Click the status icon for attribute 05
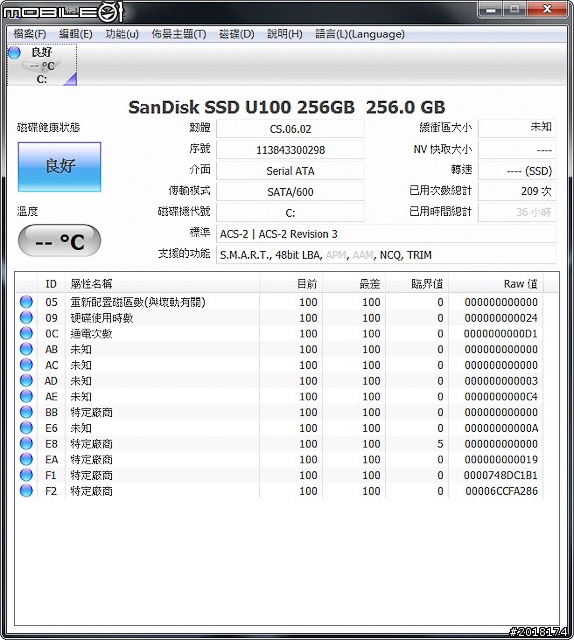This screenshot has width=574, height=640. [26, 302]
